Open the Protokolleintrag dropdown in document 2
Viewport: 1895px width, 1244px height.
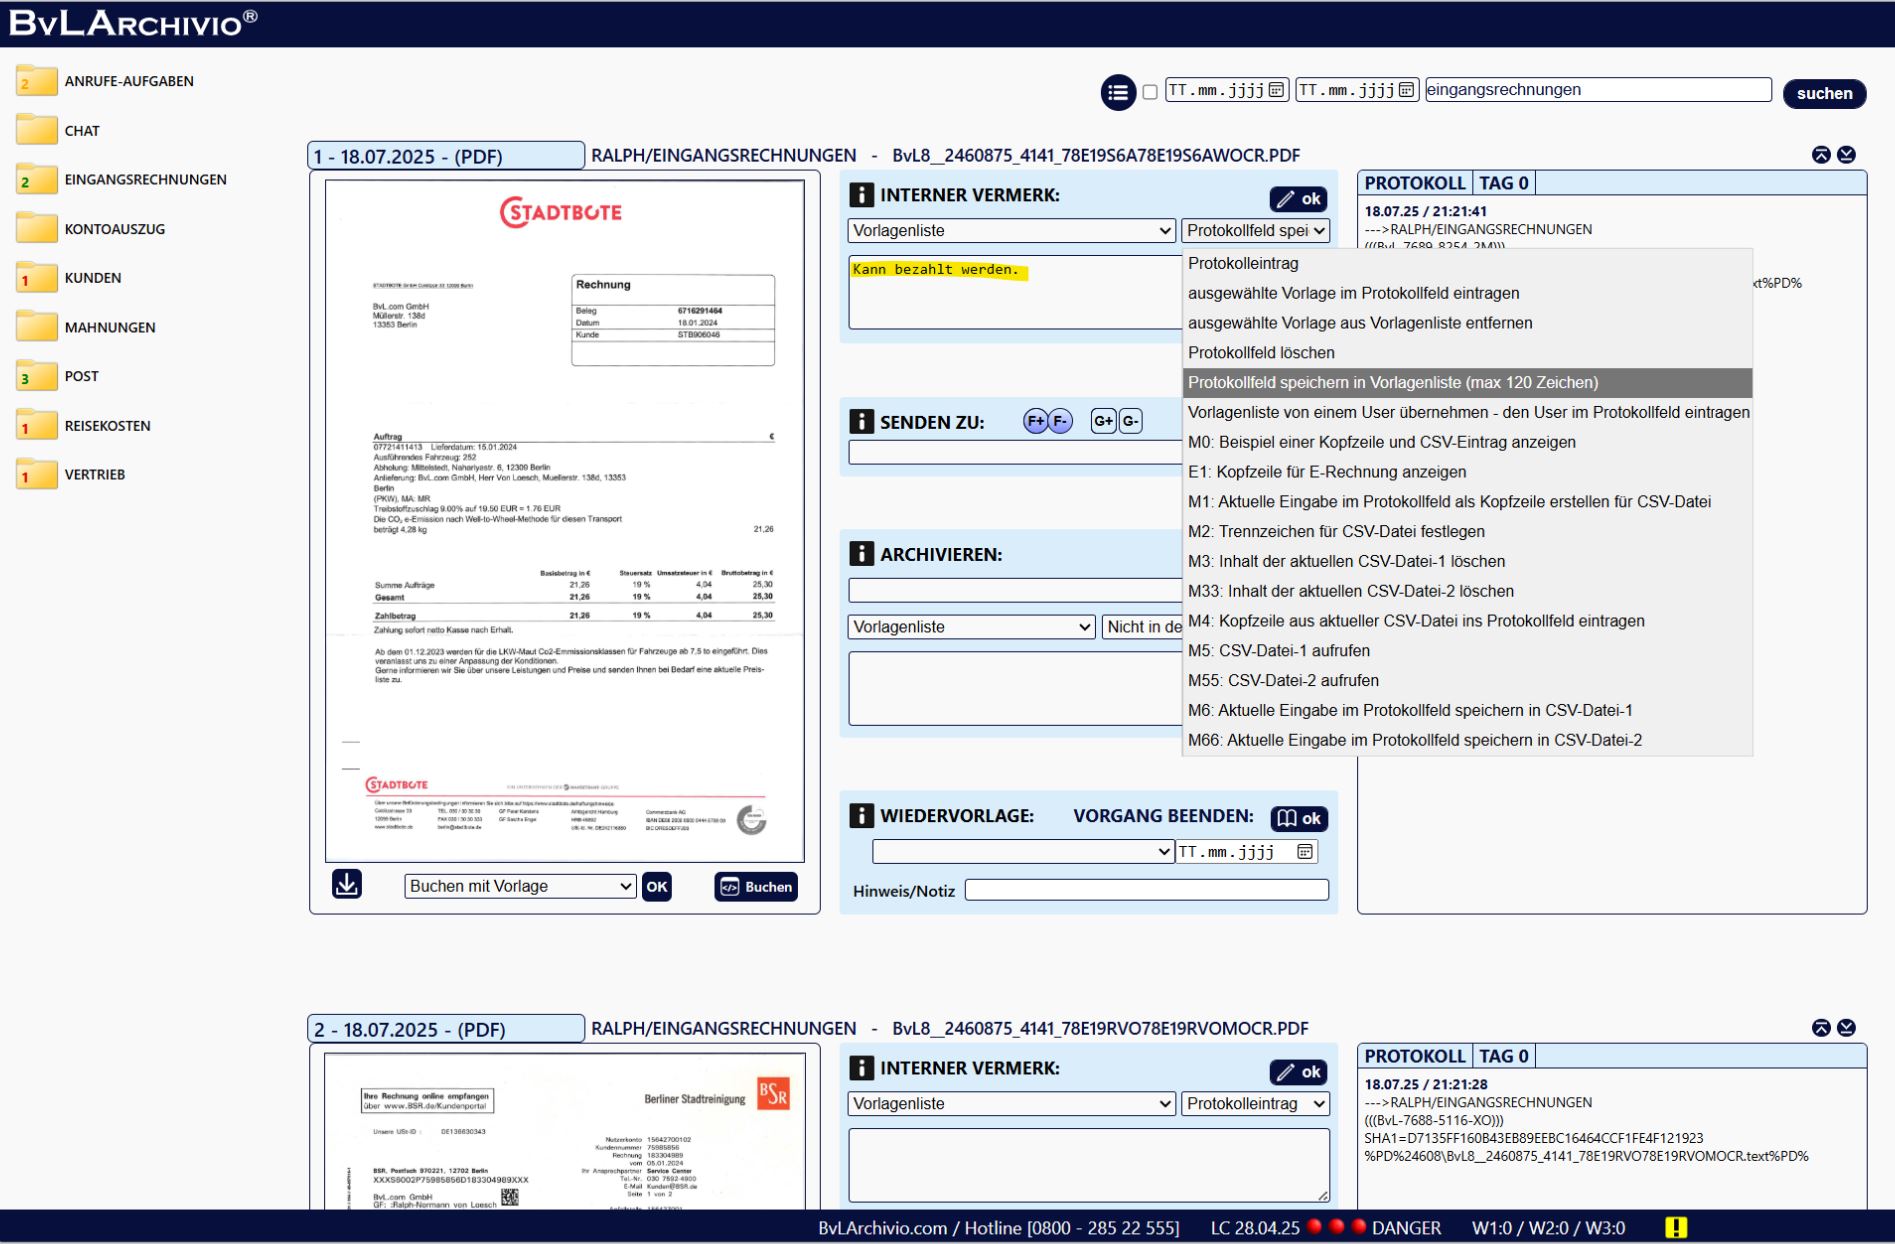[1255, 1104]
